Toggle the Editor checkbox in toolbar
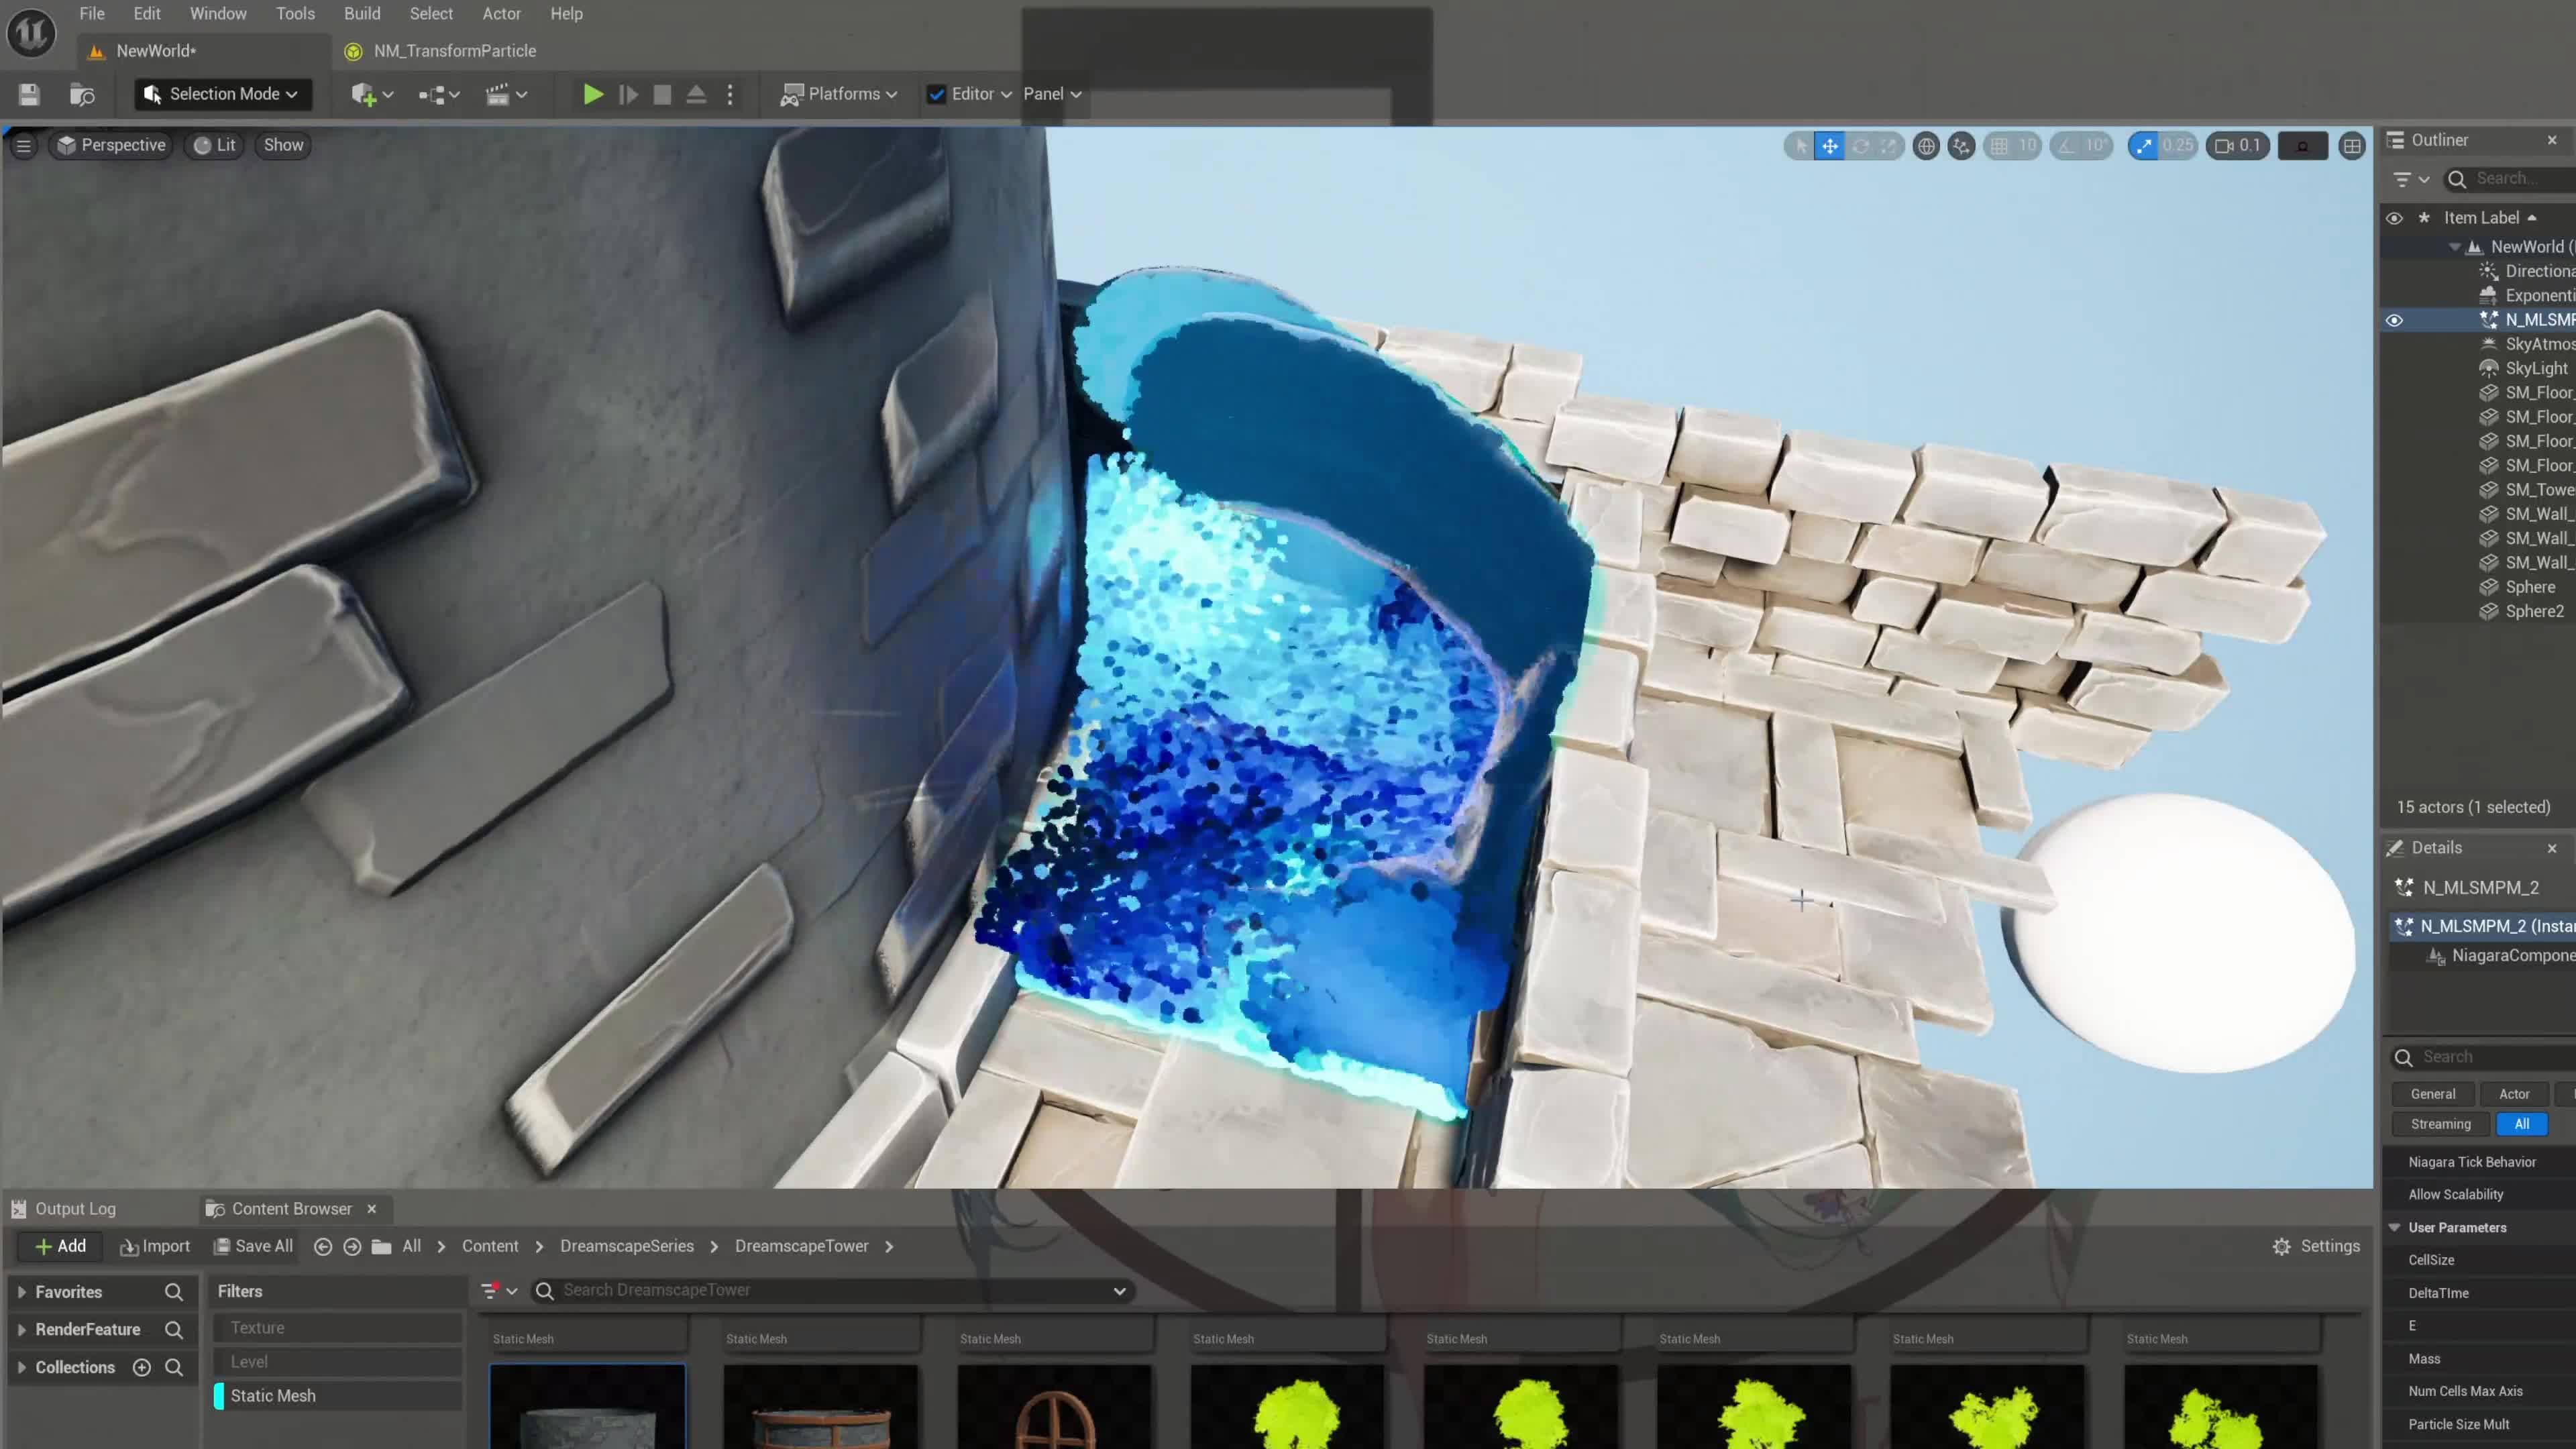Screen dimensions: 2576x1449 click(936, 94)
